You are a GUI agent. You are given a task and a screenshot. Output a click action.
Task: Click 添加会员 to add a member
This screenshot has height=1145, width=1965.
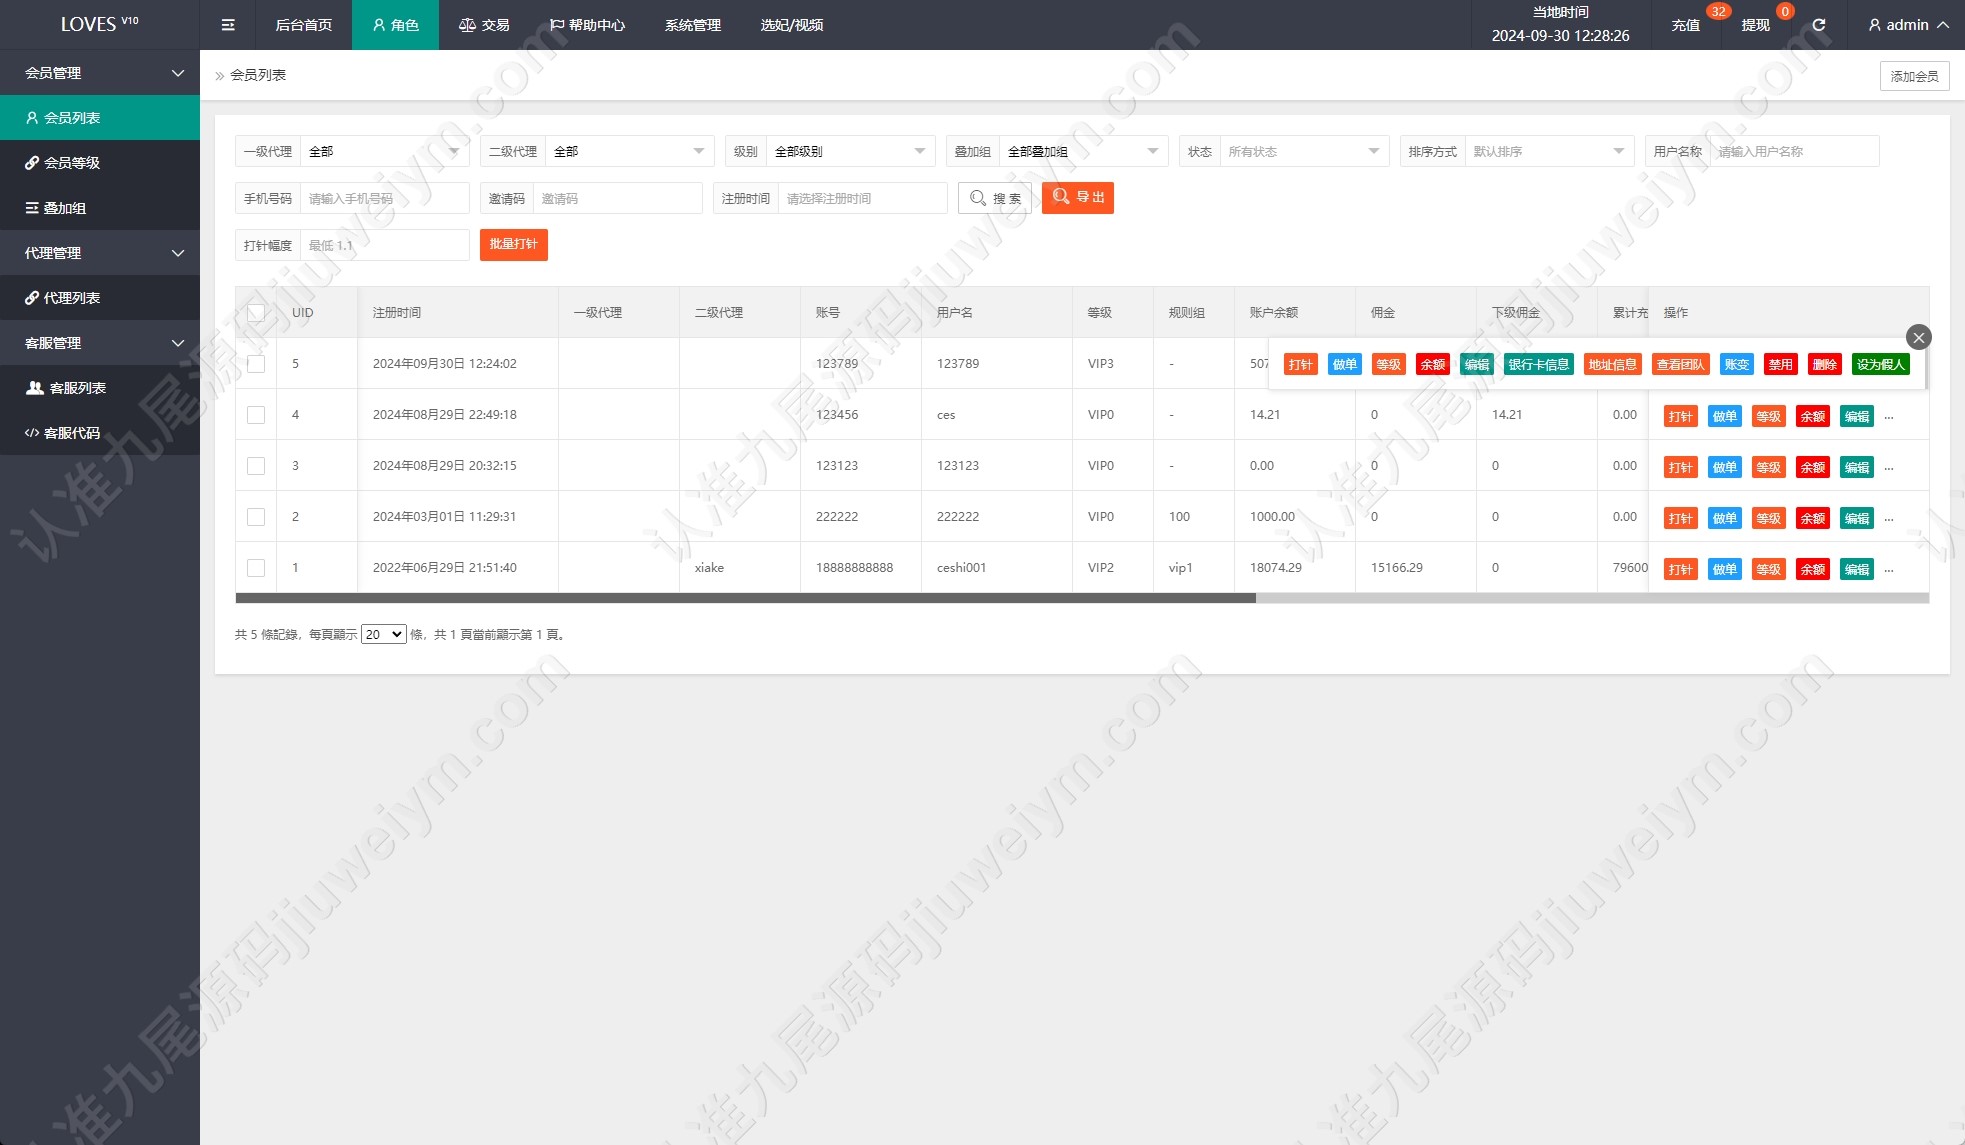[x=1914, y=76]
